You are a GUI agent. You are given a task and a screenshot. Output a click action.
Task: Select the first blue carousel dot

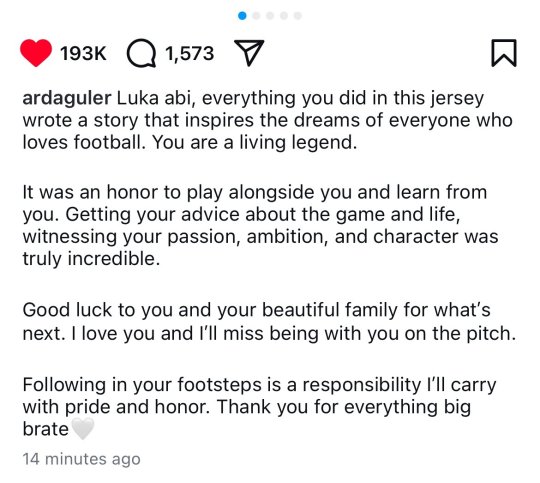[x=242, y=16]
